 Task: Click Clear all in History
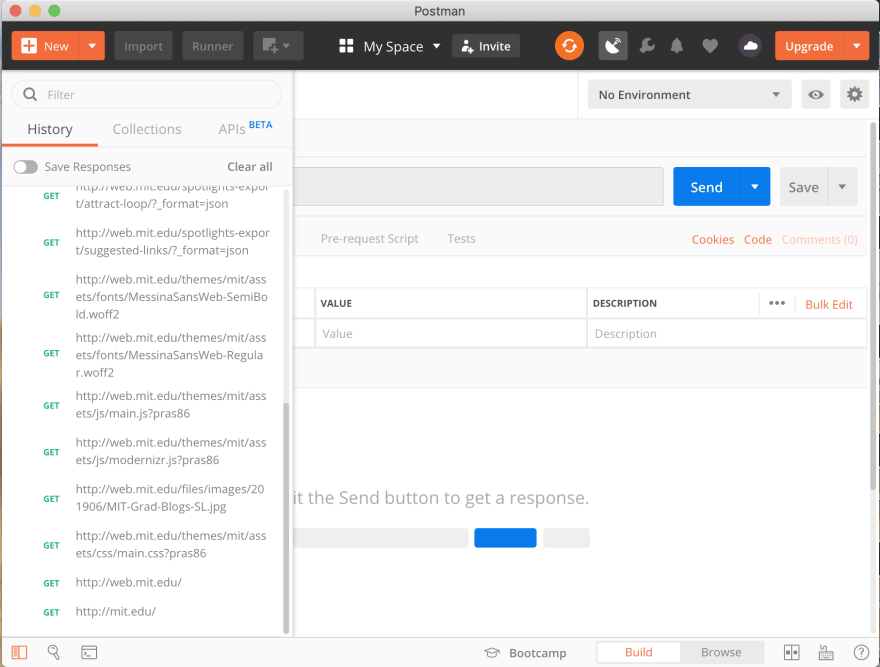[250, 167]
